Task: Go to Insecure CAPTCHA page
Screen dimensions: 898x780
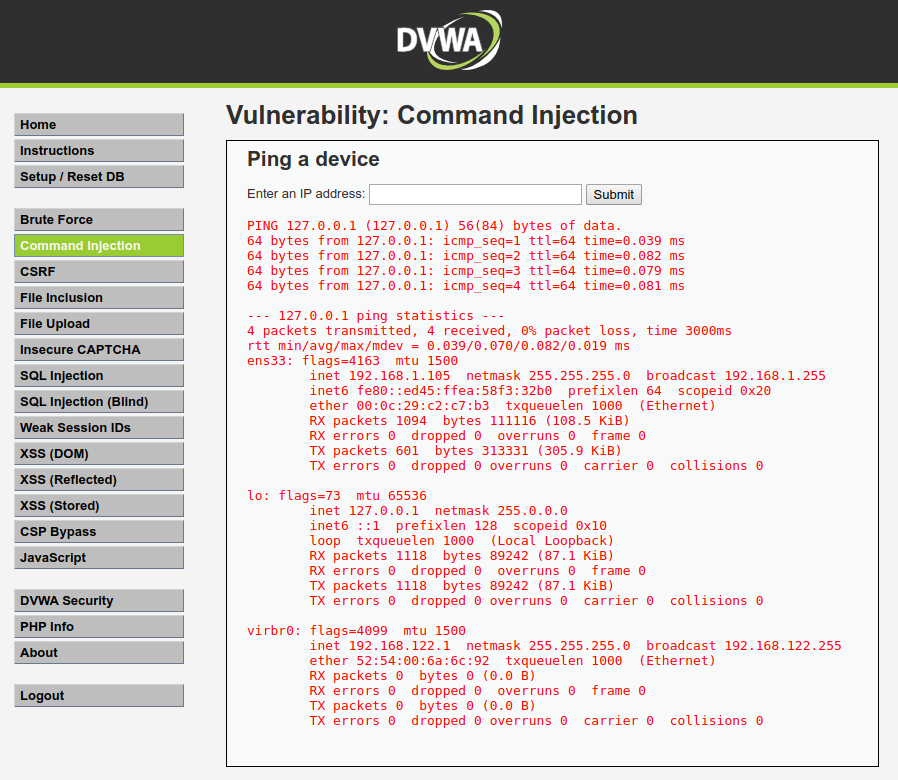Action: (99, 349)
